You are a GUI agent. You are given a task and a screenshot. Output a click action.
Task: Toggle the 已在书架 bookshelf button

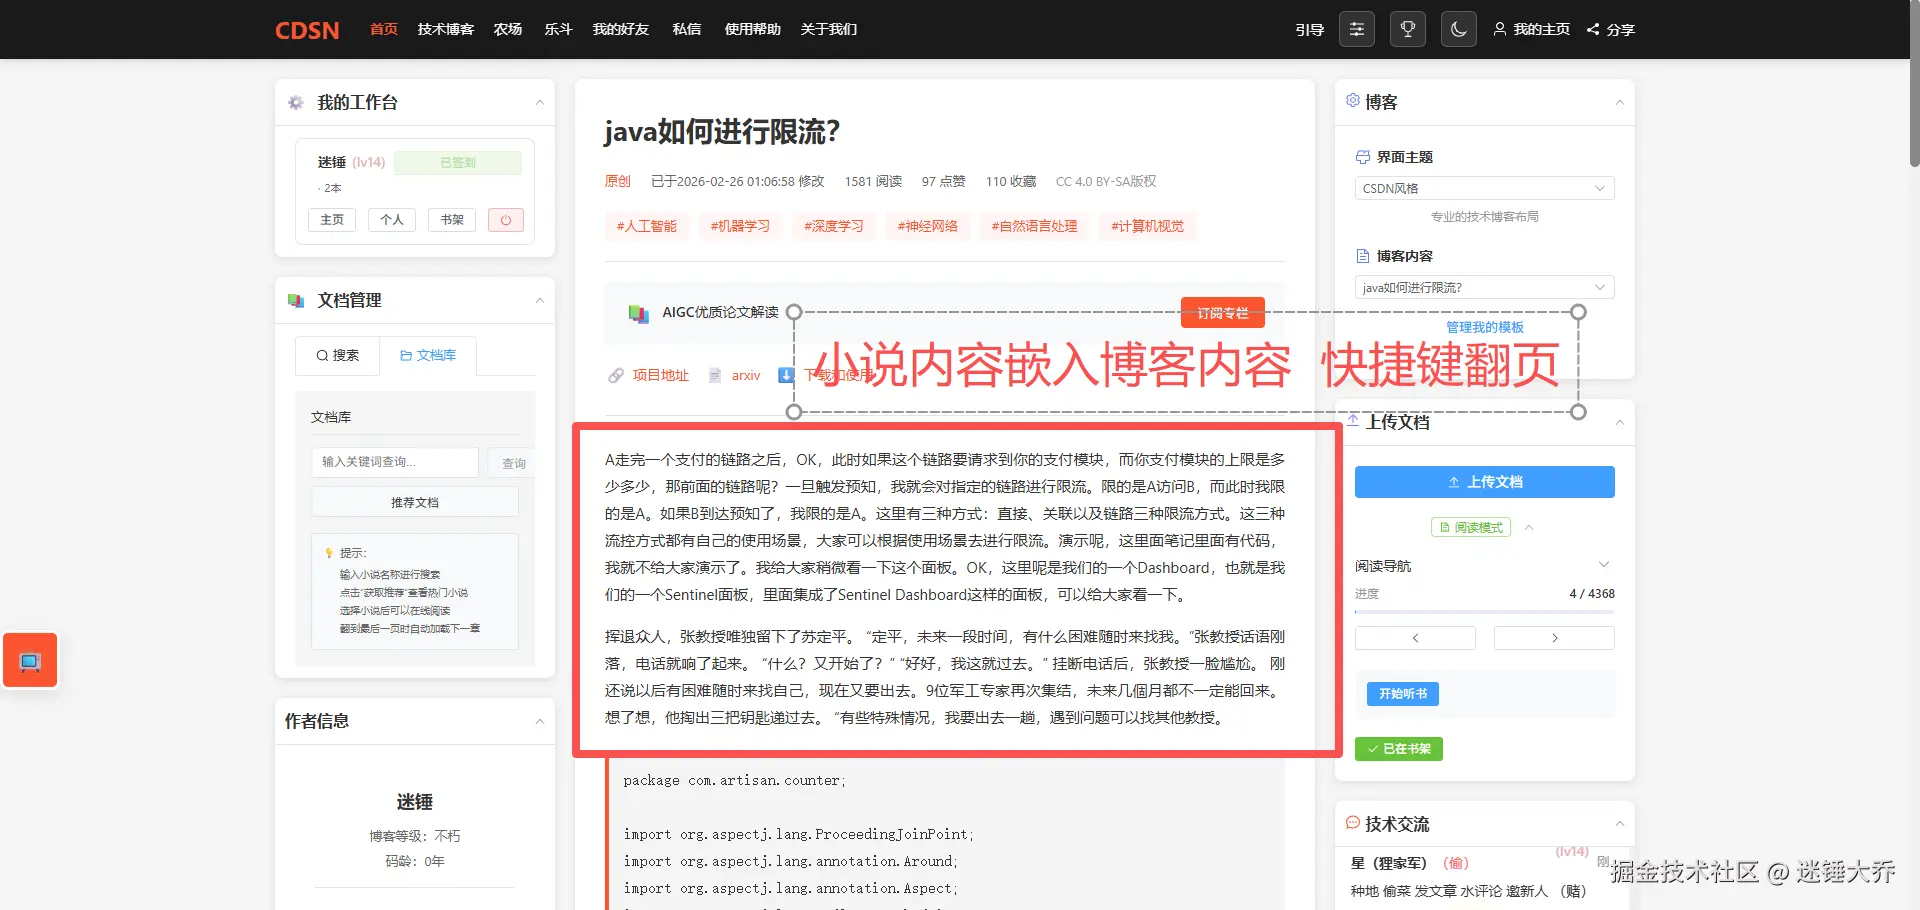[x=1399, y=749]
